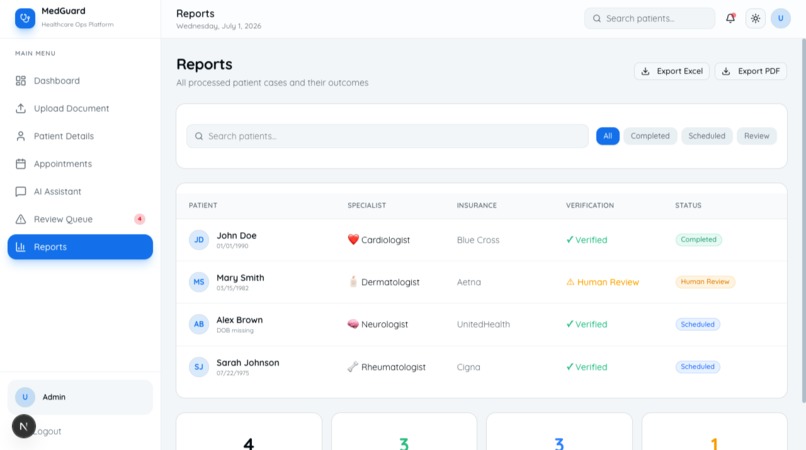This screenshot has width=806, height=450.
Task: Click the Blue Cross insurance cell
Action: (478, 240)
